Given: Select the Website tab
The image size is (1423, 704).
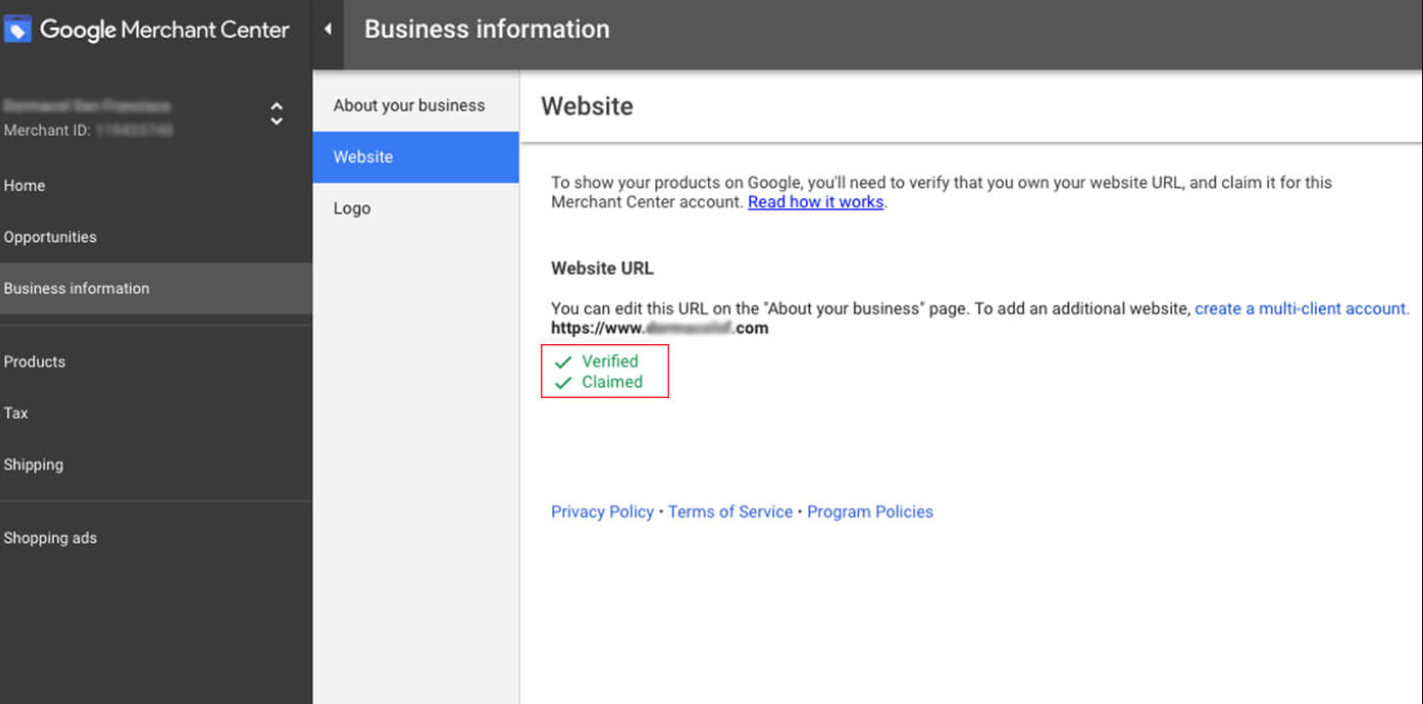Looking at the screenshot, I should [415, 157].
